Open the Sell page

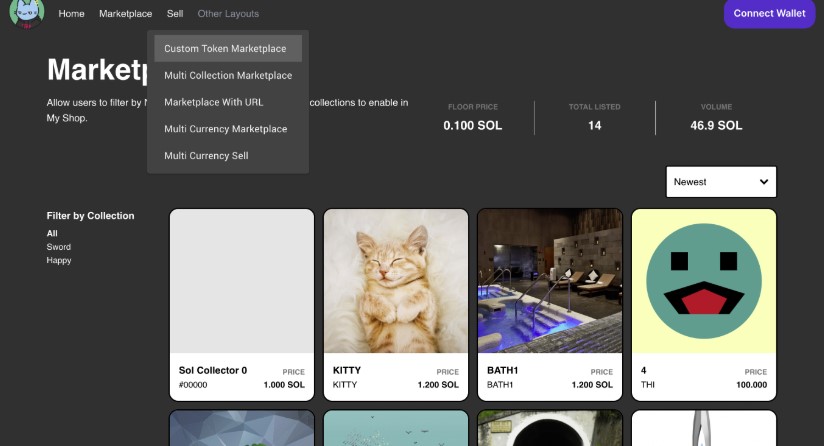click(x=175, y=14)
